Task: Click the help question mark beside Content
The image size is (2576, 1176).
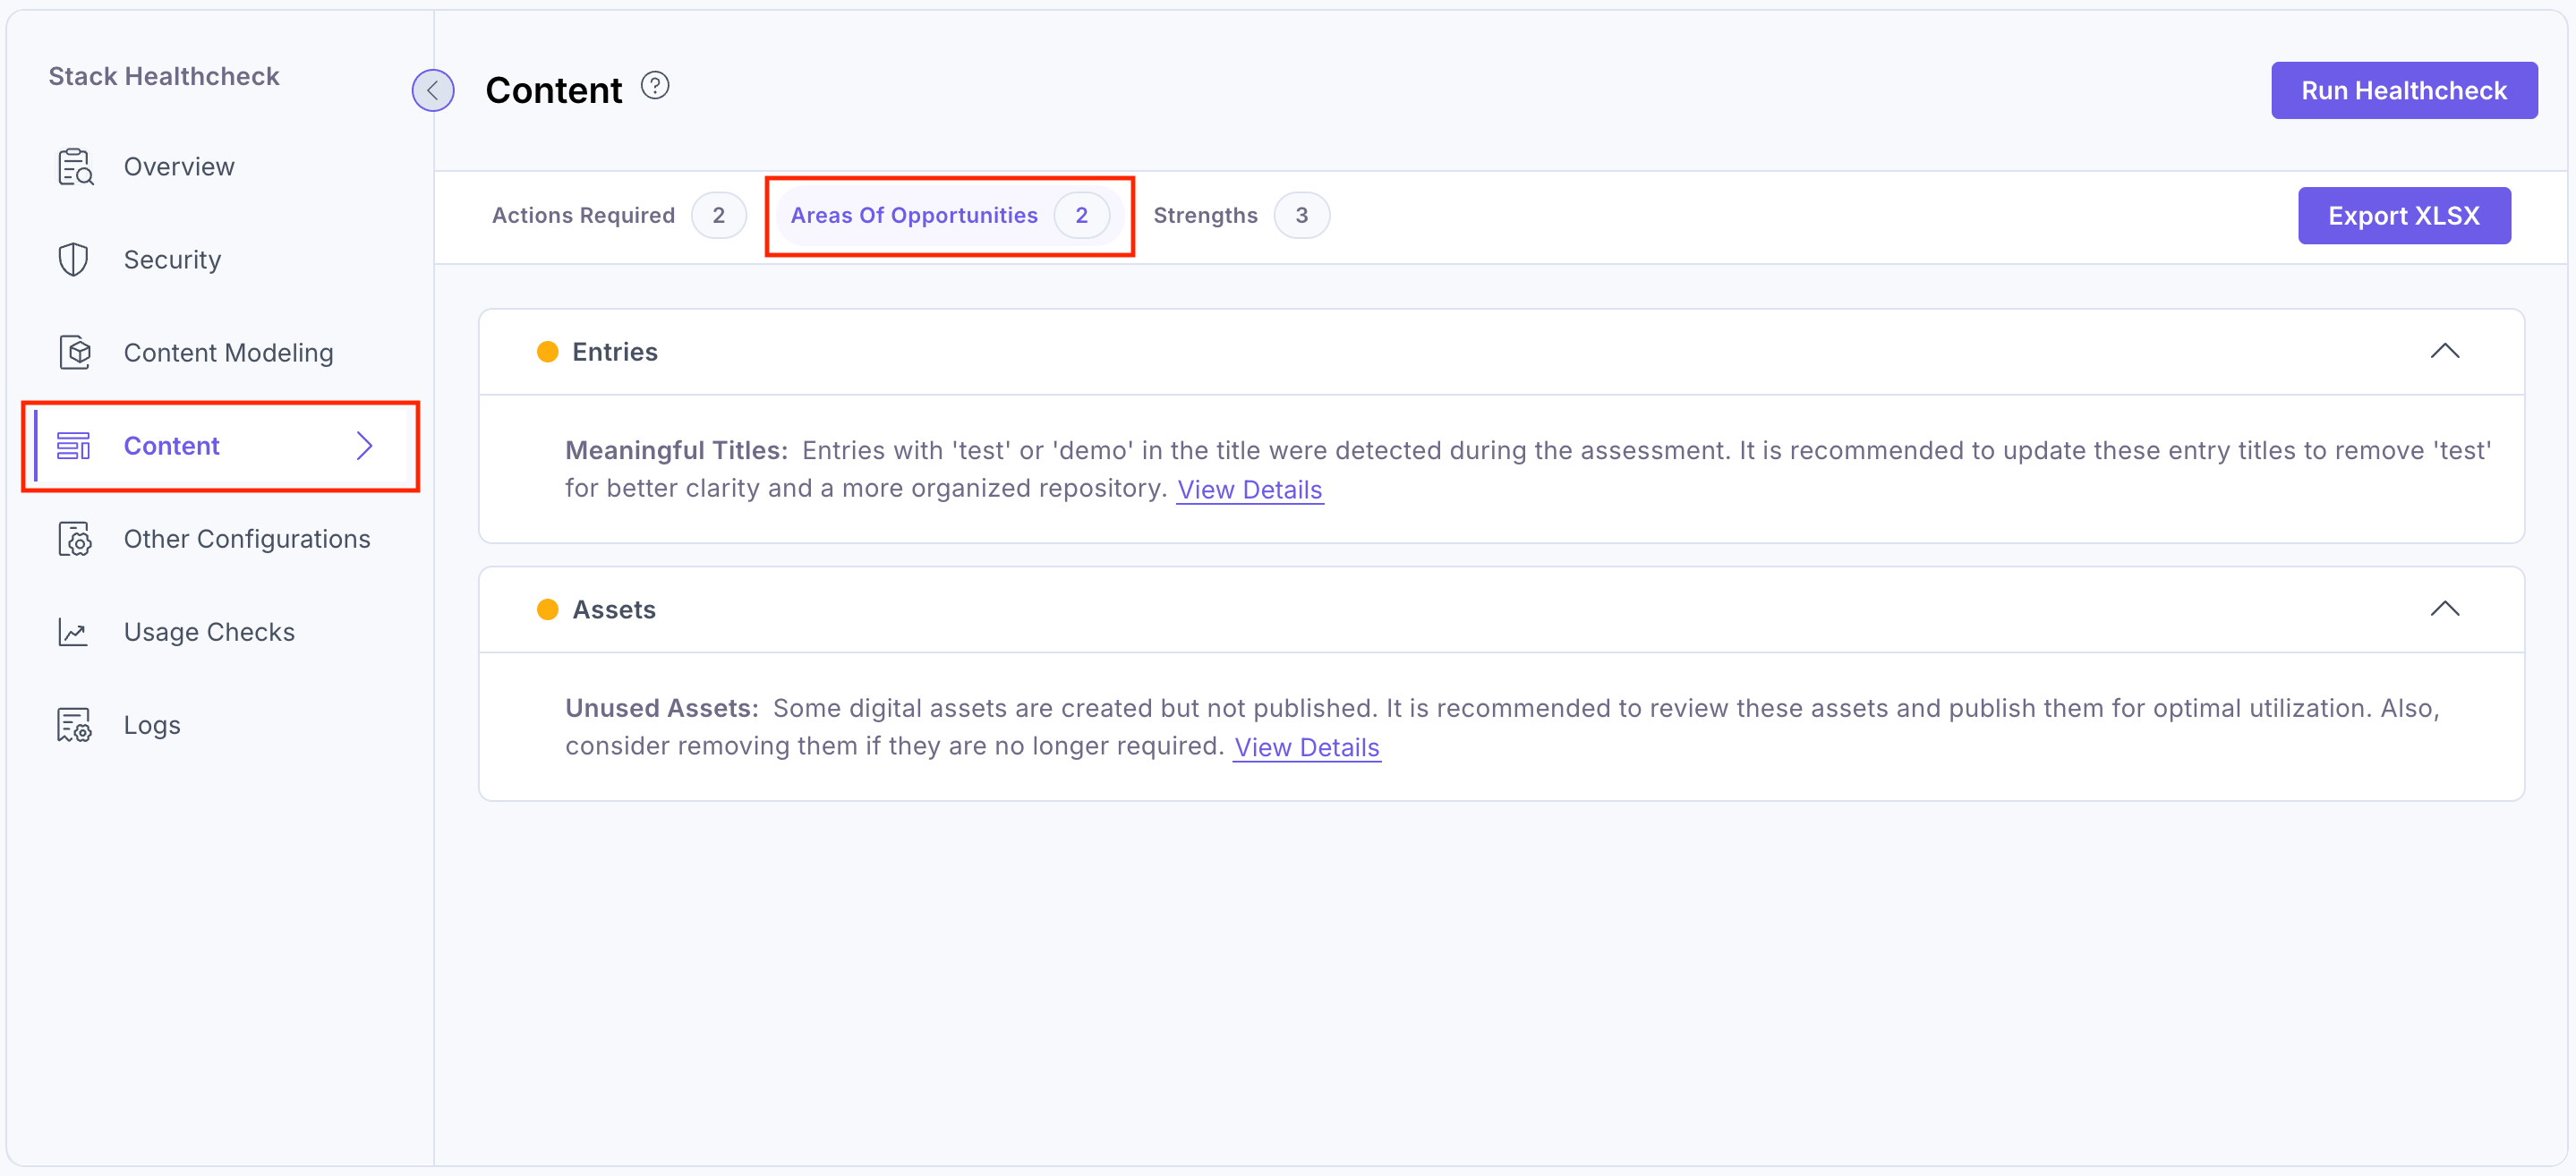Action: [x=655, y=87]
